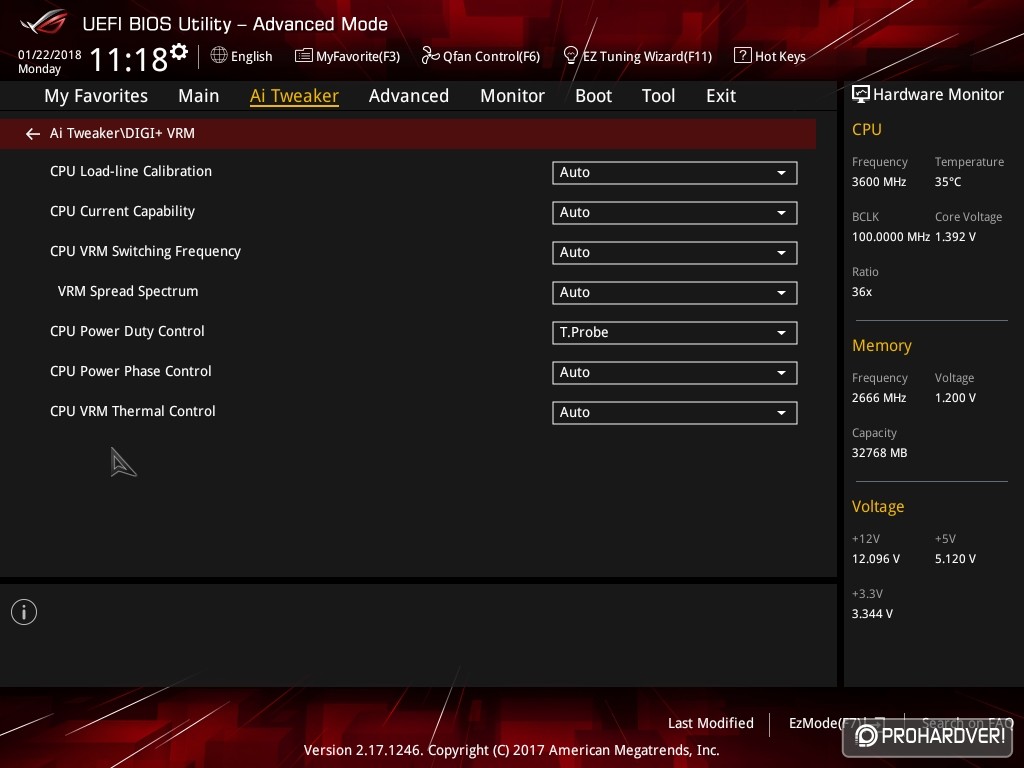
Task: Click the CPU frequency 3600 MHz value
Action: pyautogui.click(x=879, y=182)
